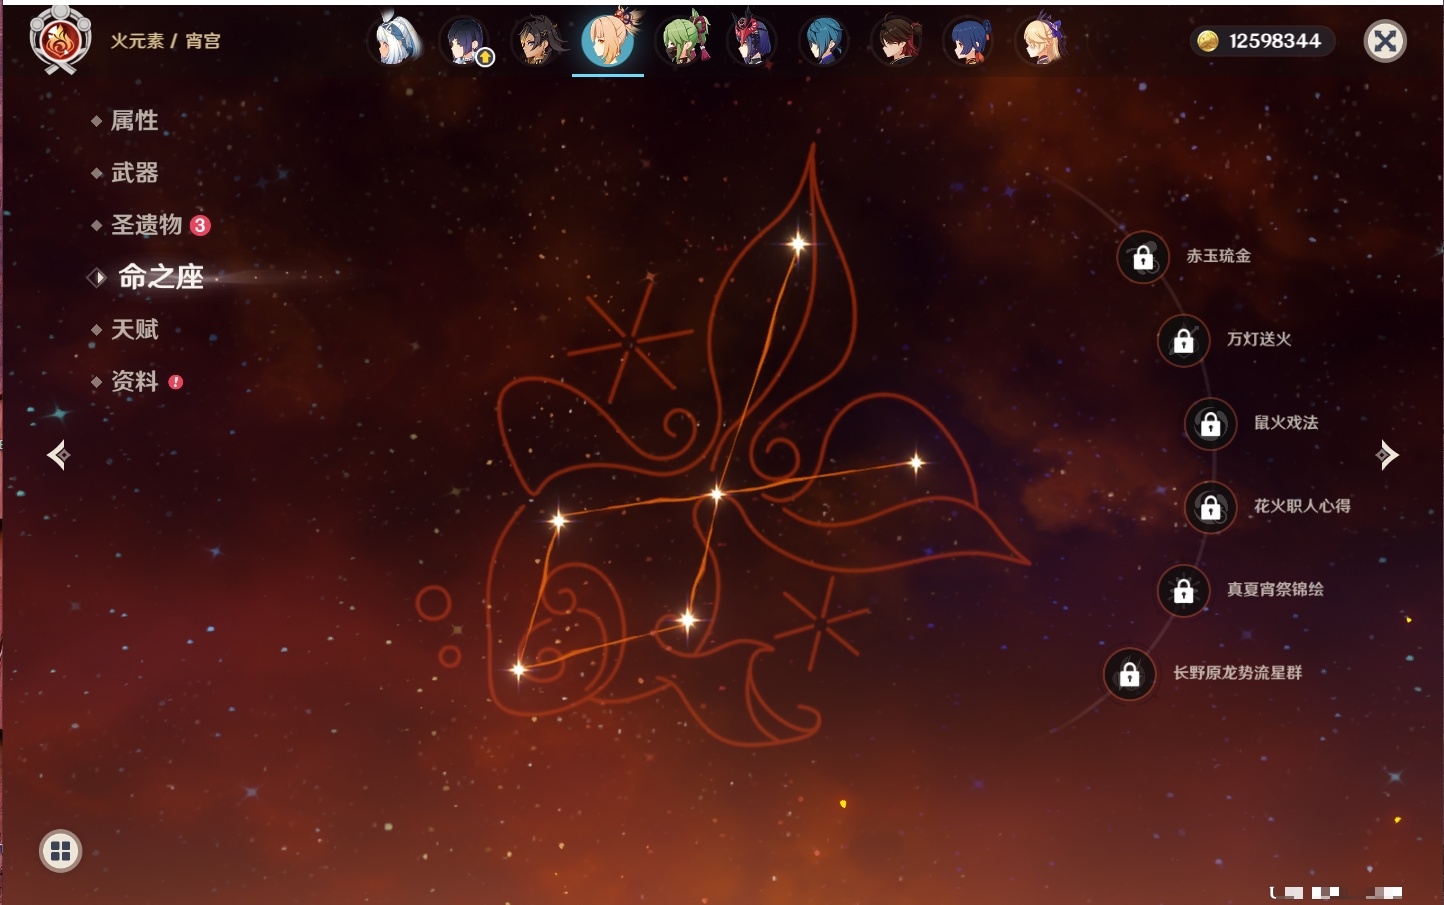Open the grid menu icon at bottom left
Viewport: 1444px width, 905px height.
[60, 851]
